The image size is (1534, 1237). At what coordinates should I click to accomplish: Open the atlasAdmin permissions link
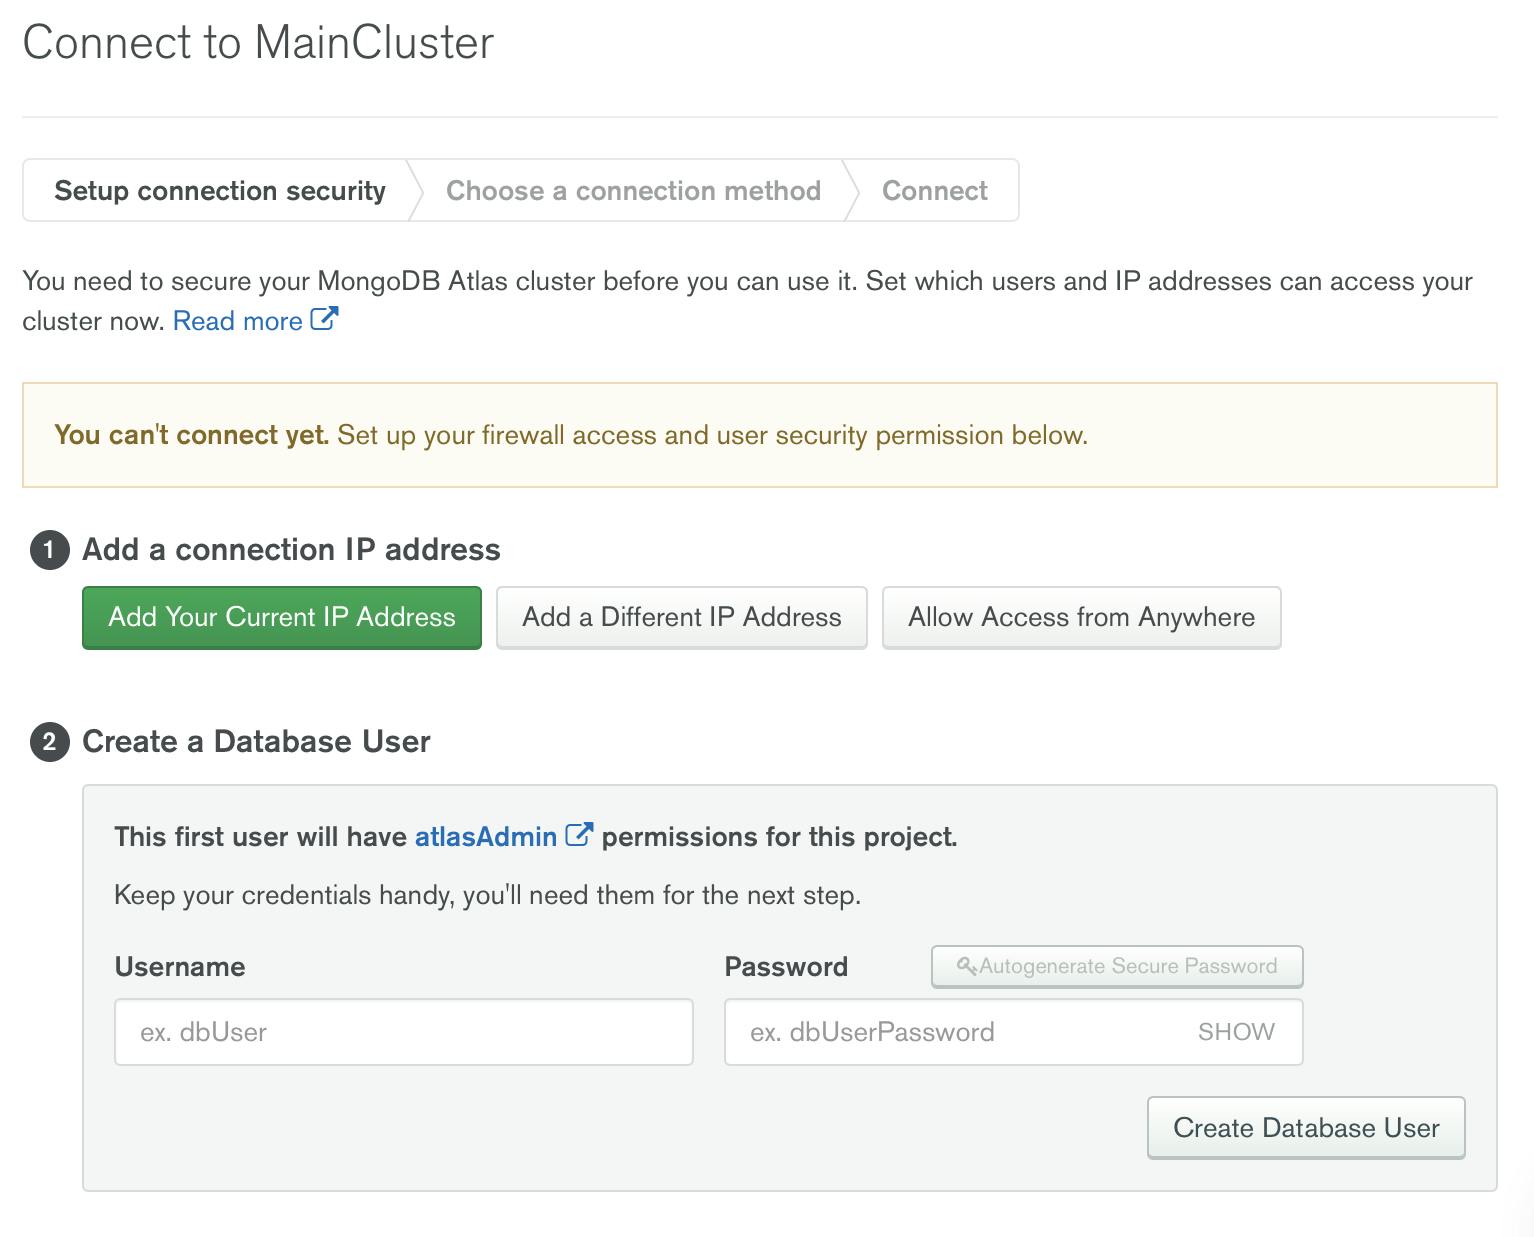tap(486, 836)
